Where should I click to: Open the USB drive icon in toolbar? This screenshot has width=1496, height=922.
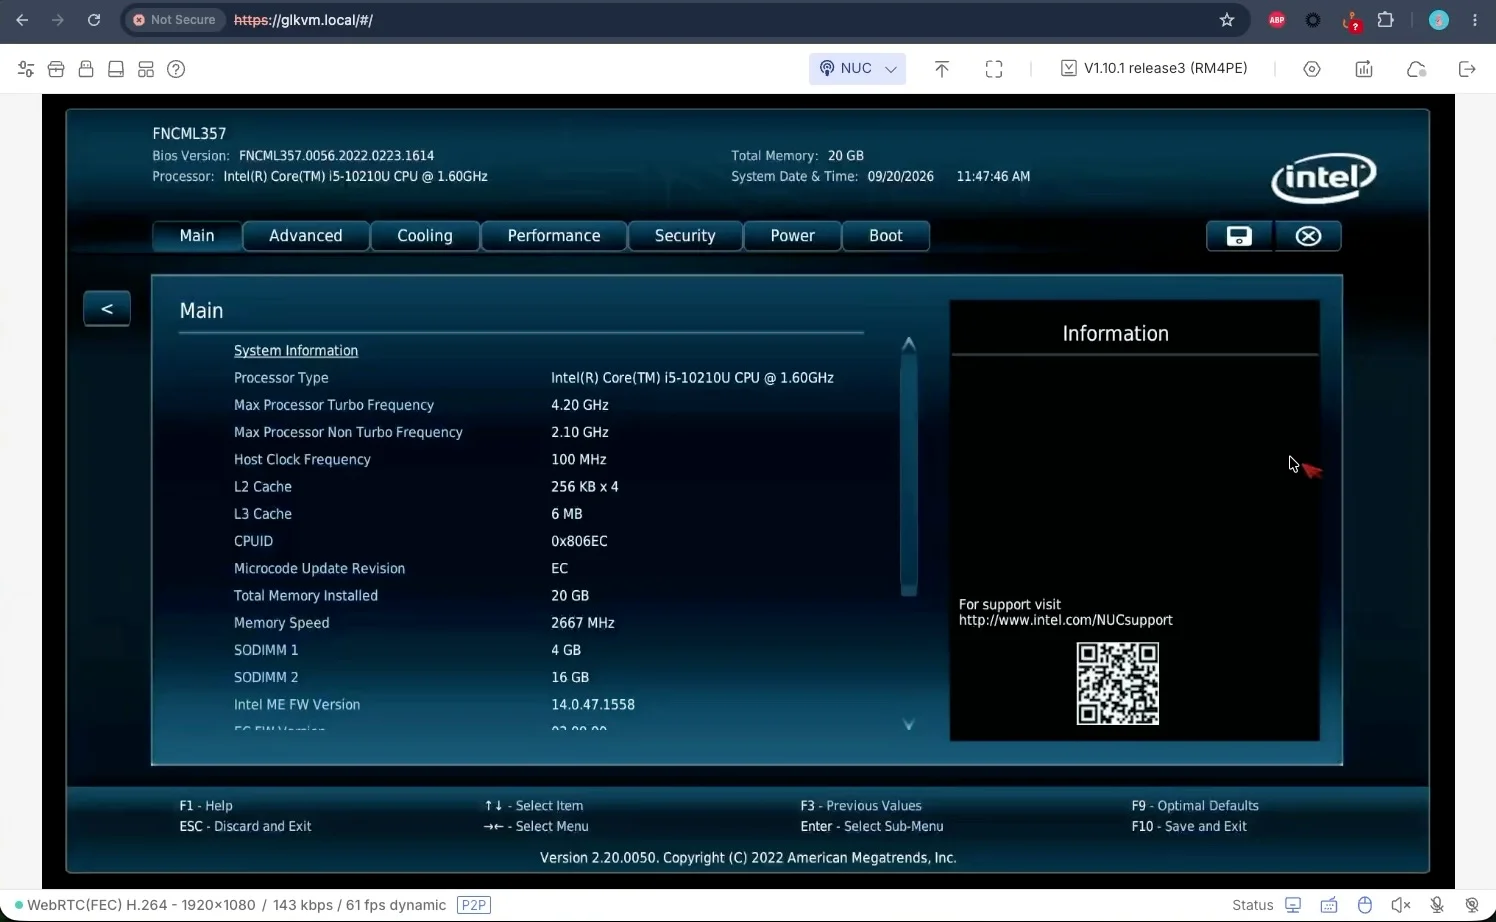86,69
